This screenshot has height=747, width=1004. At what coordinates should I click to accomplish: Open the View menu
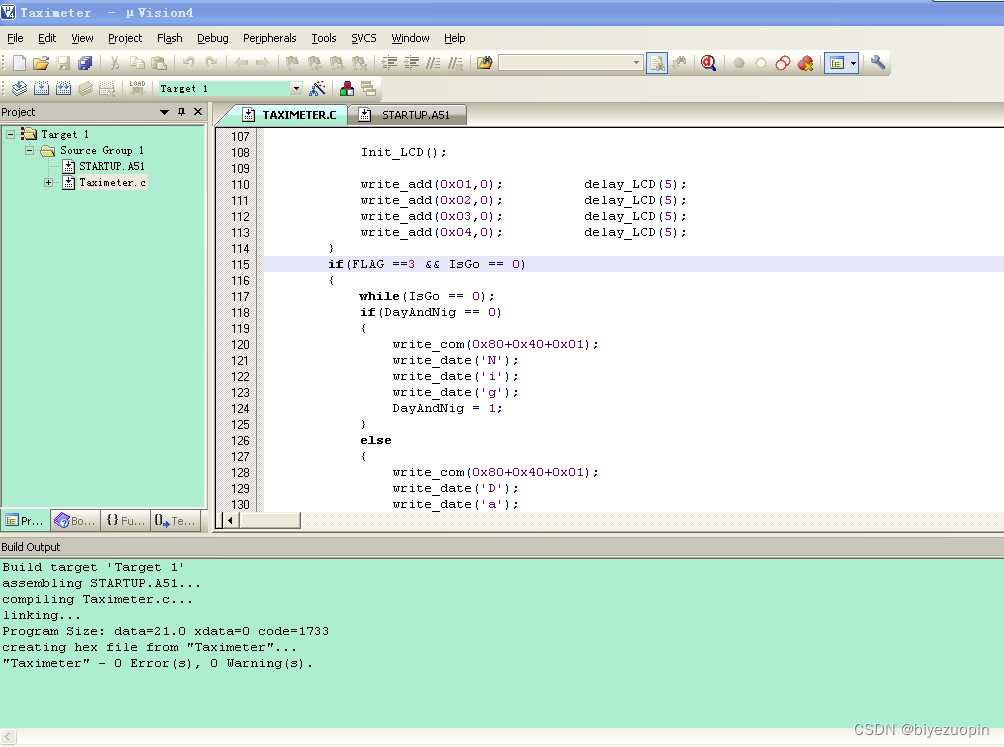(82, 38)
